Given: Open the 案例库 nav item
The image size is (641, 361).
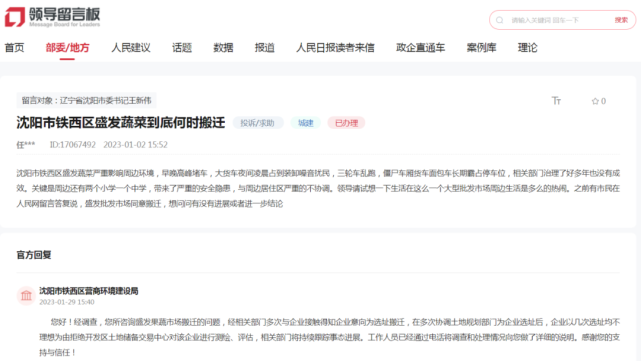Looking at the screenshot, I should click(482, 48).
